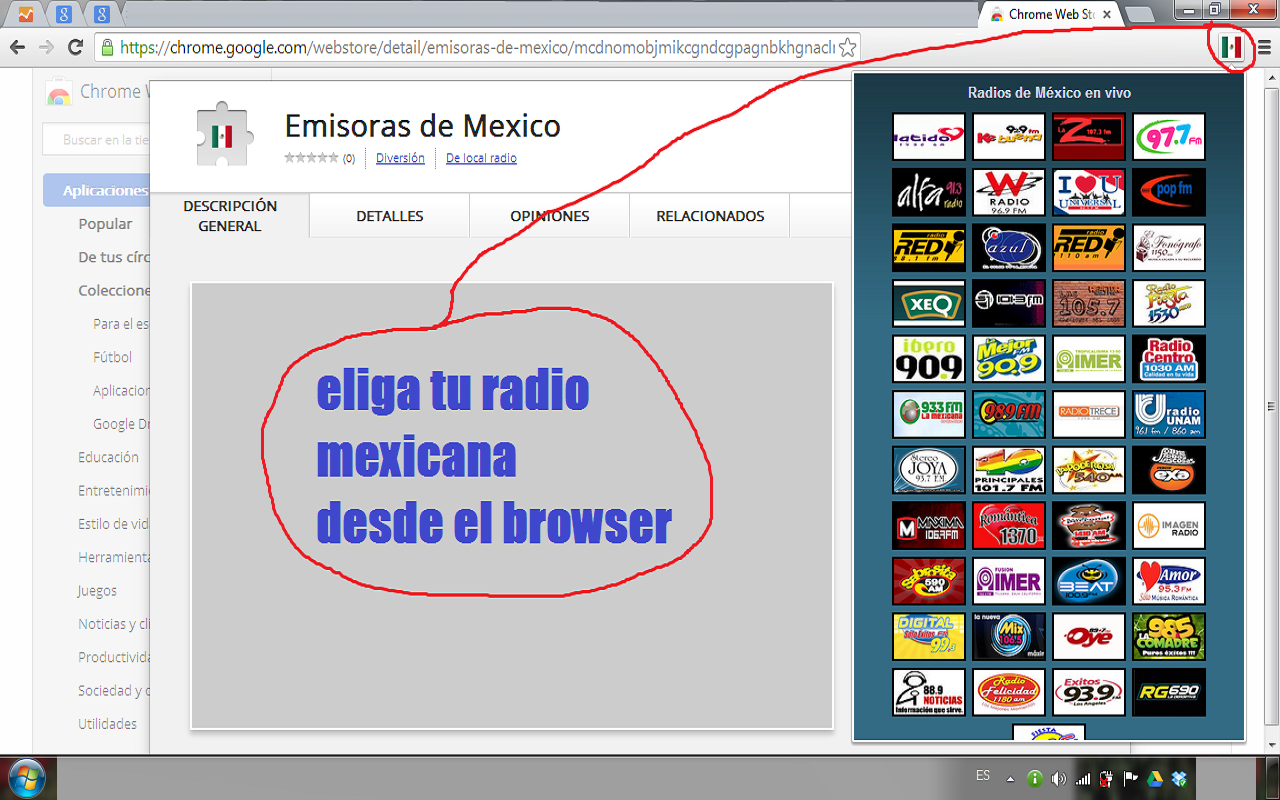Screen dimensions: 1280x800
Task: Play the 98.9 FM station
Action: click(x=1009, y=414)
